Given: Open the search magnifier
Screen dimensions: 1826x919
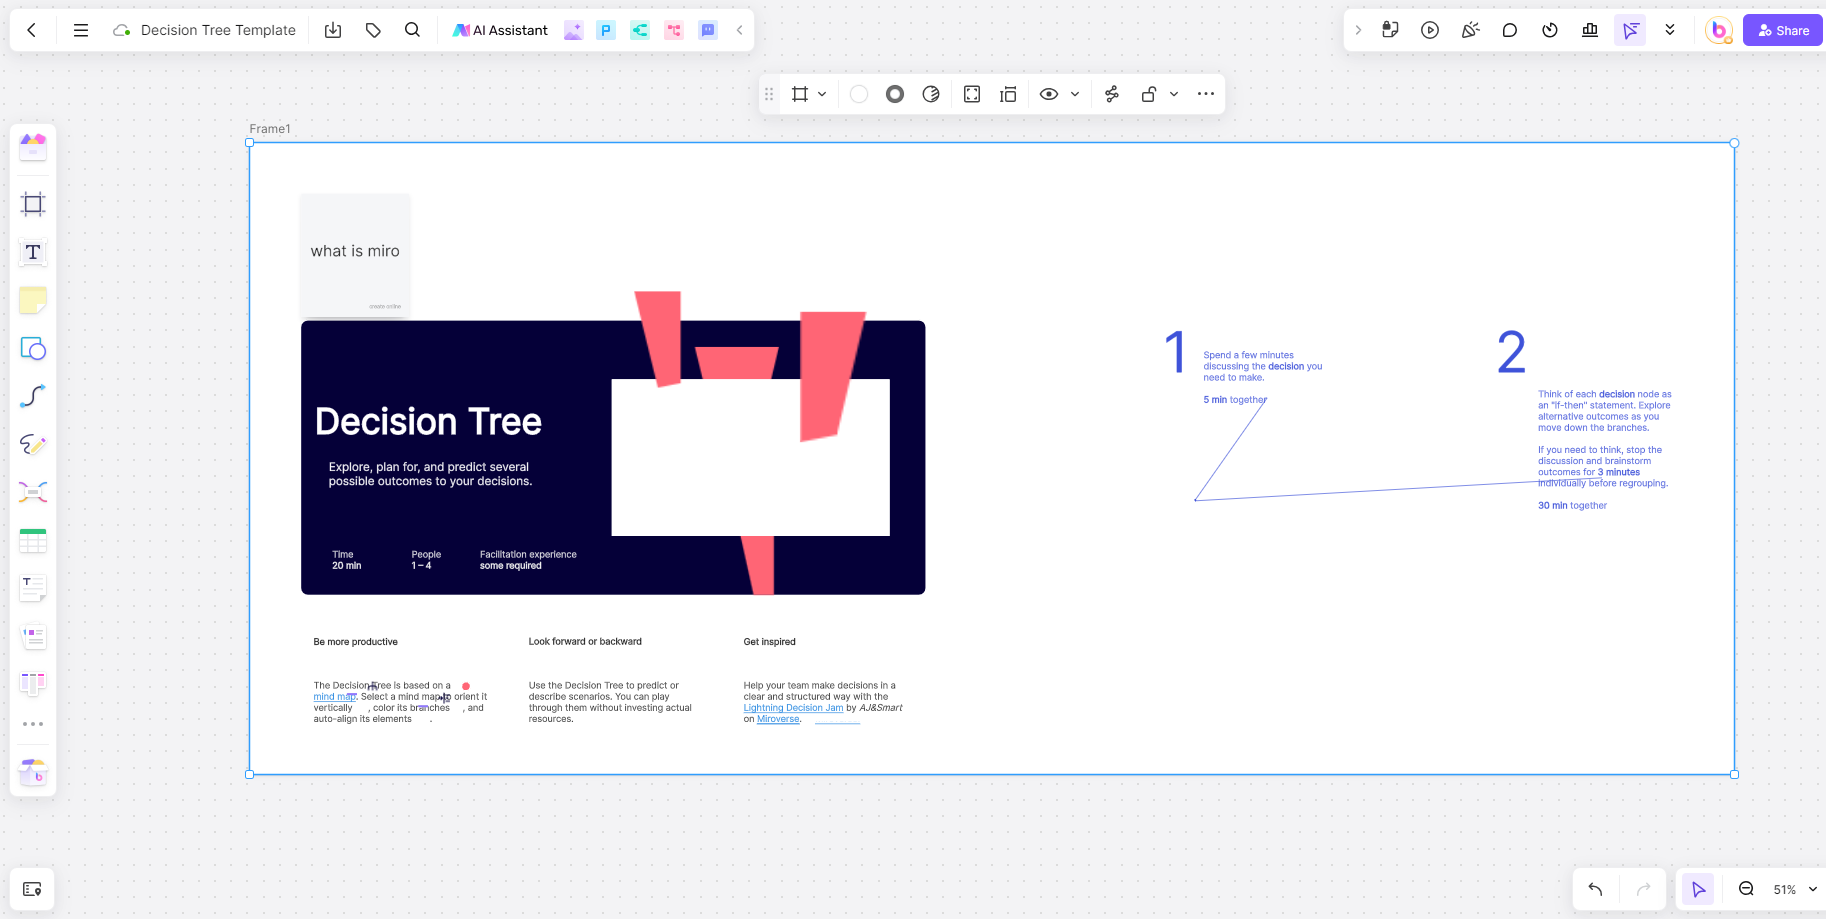Looking at the screenshot, I should (x=412, y=30).
